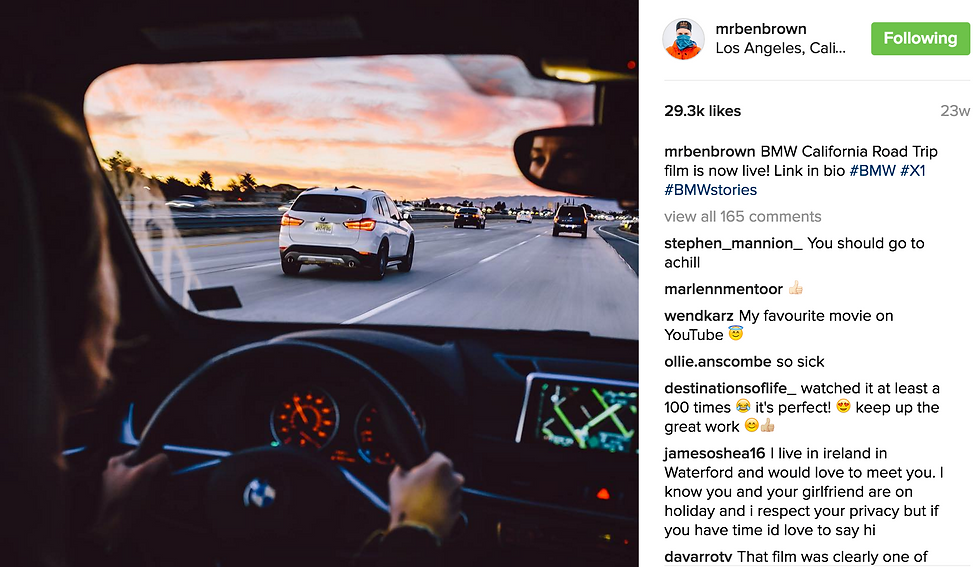Open marlennmentoor commenter profile

coord(723,289)
